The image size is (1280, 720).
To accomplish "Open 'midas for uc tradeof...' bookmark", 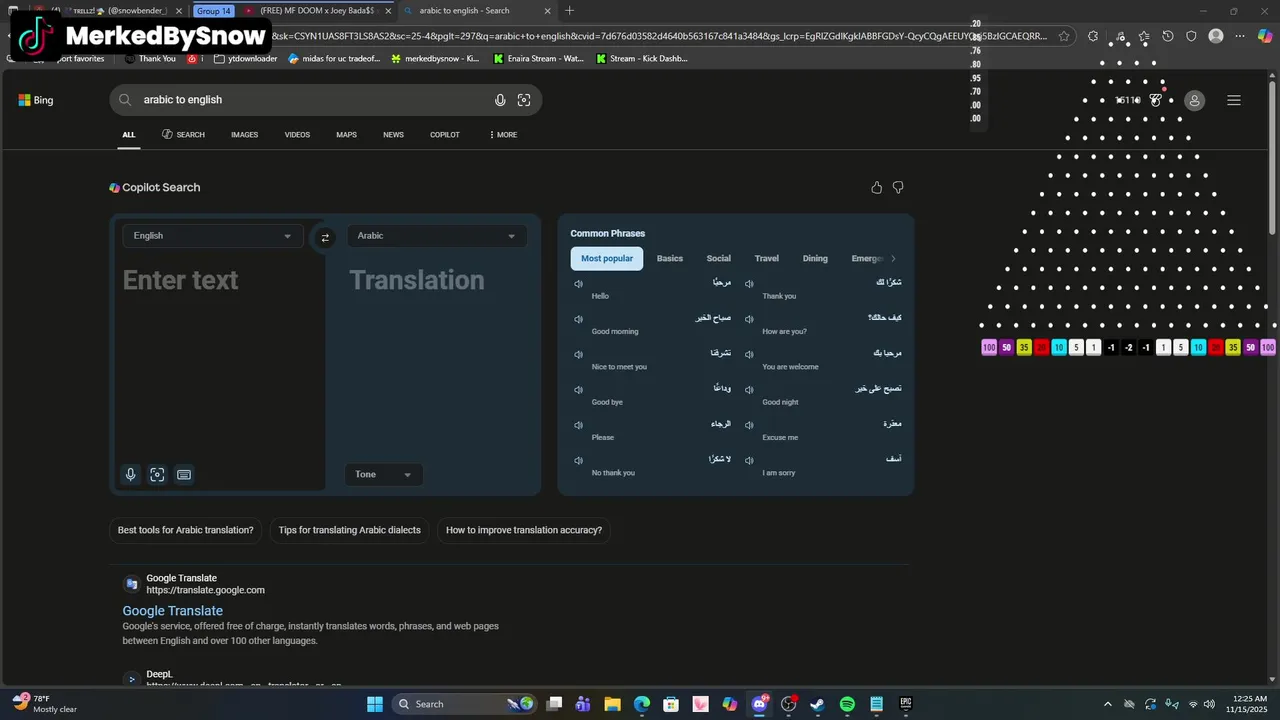I will tap(334, 59).
